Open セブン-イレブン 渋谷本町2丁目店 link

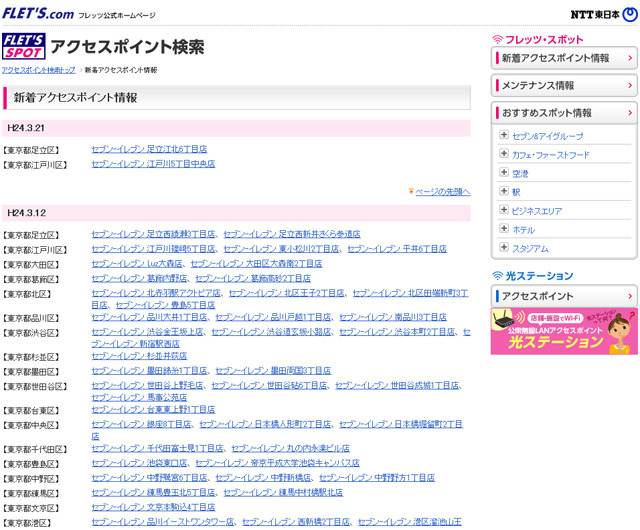pos(397,332)
